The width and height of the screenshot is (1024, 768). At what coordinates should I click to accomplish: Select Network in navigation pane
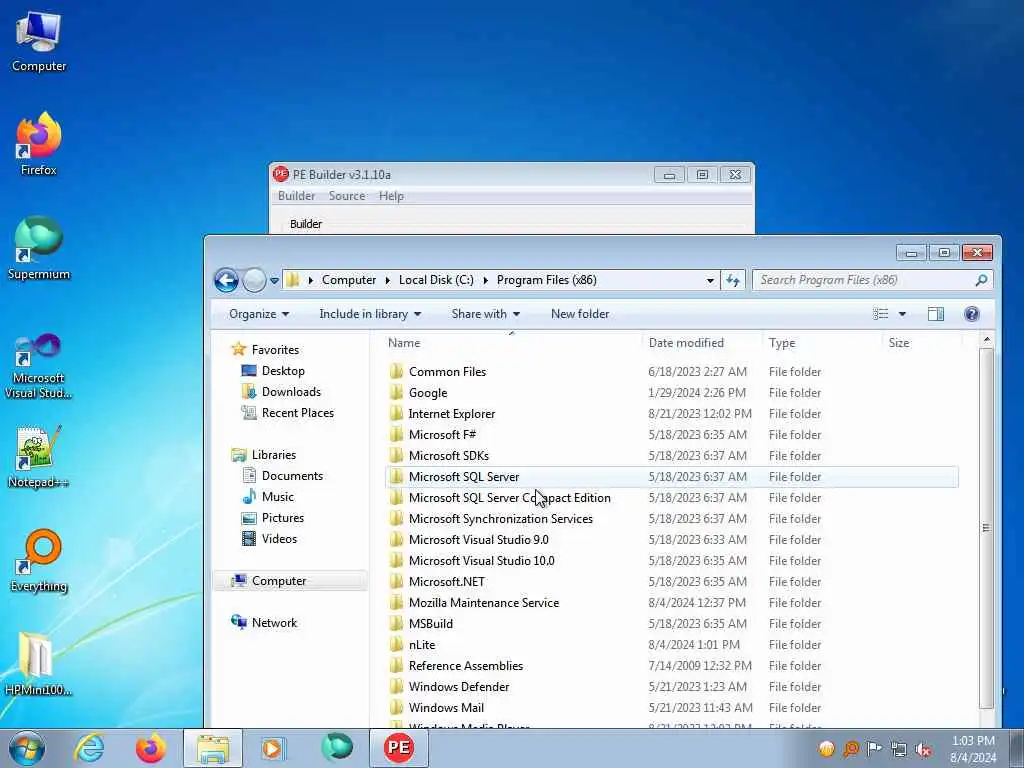click(274, 622)
